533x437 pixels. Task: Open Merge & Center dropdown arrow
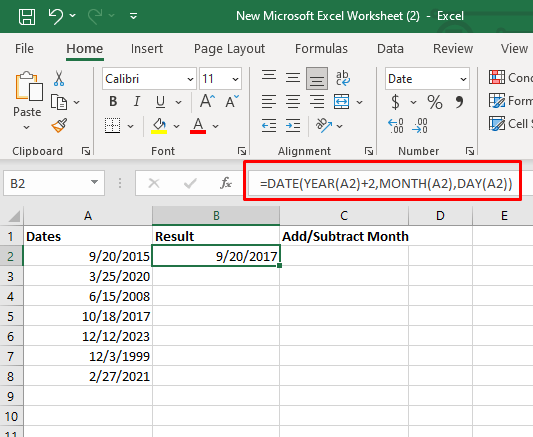(x=360, y=102)
